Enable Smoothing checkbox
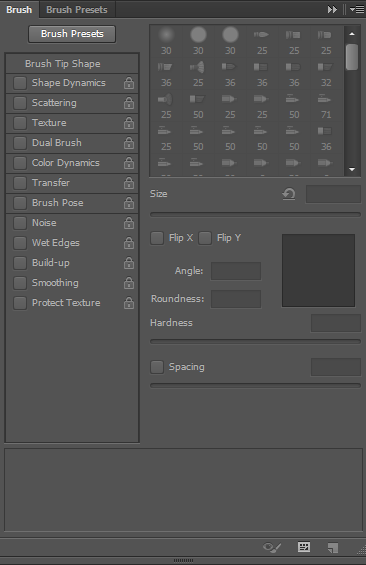 tap(20, 283)
